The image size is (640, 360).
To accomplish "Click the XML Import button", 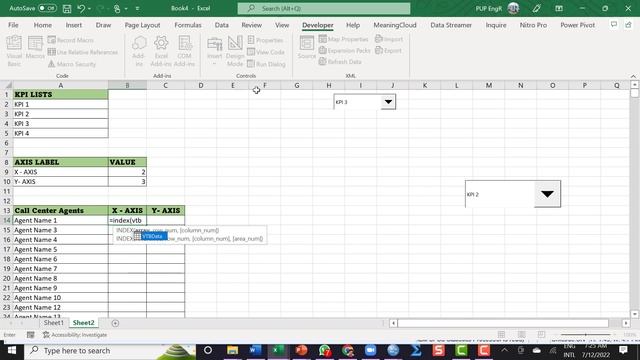I will pos(389,39).
